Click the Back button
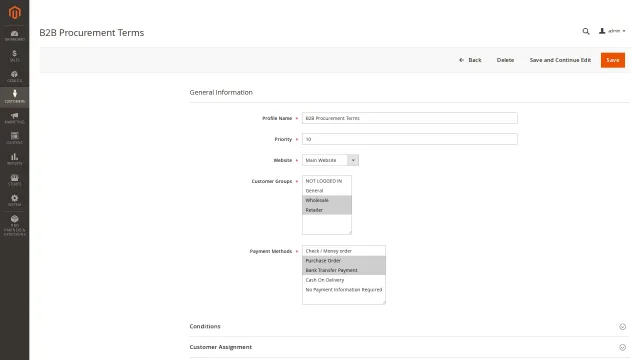This screenshot has height=360, width=640. [470, 60]
